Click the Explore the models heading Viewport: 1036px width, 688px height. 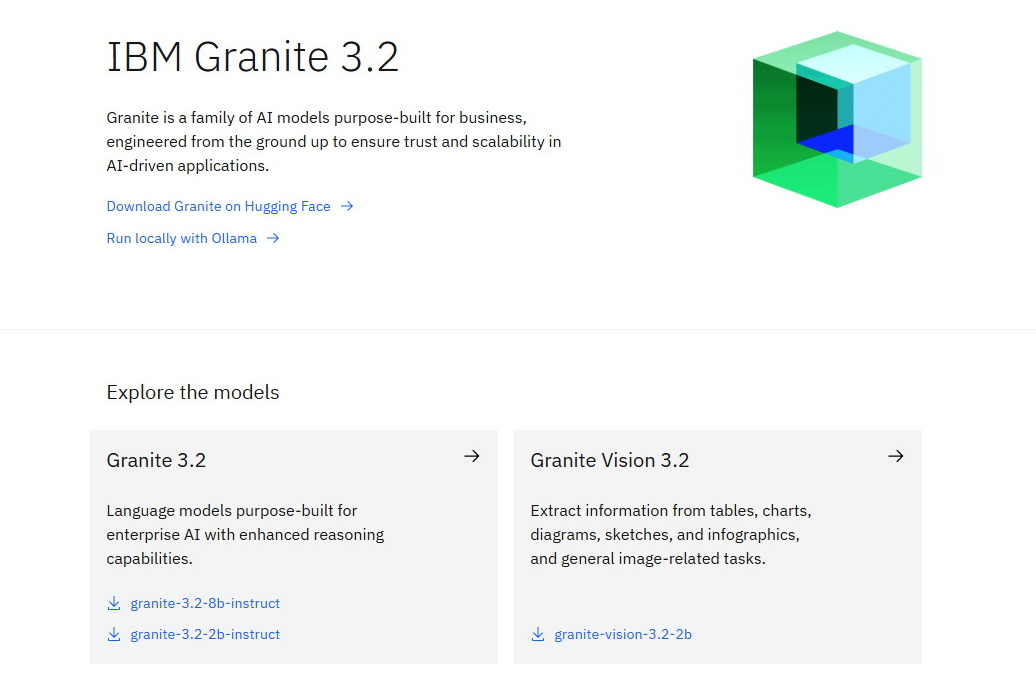[193, 393]
